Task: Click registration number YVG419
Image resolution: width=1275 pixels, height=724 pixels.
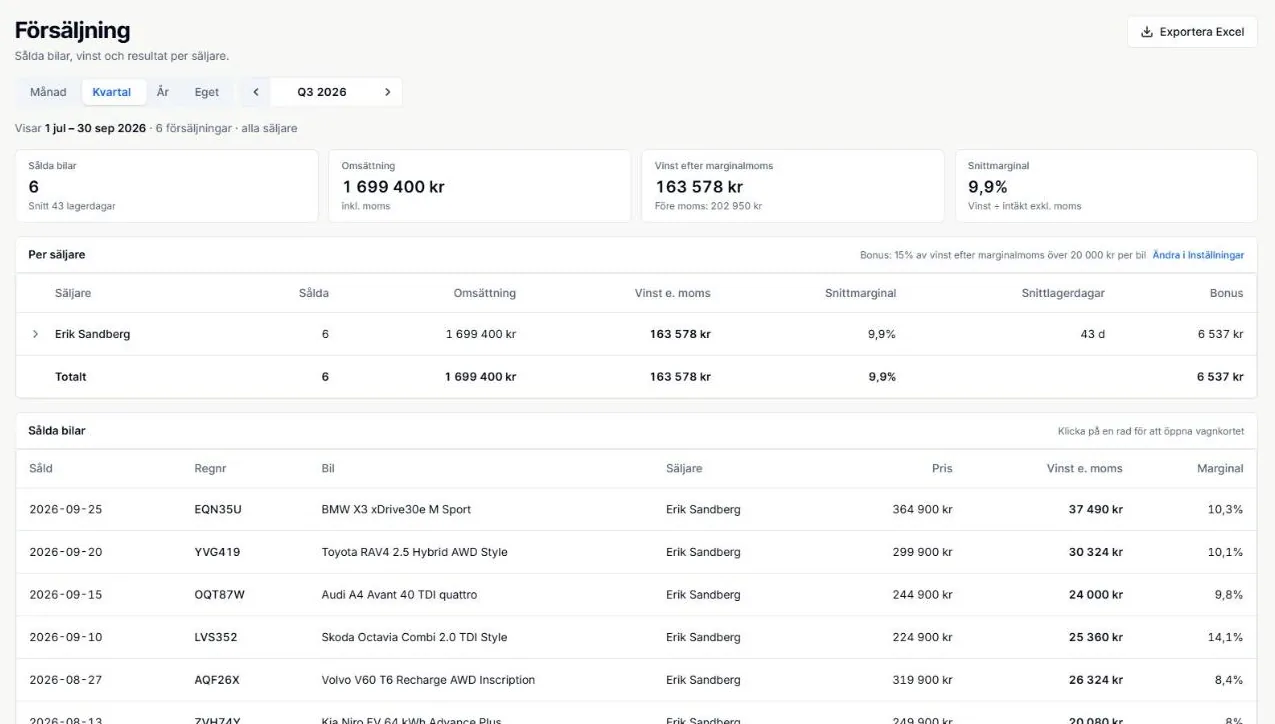Action: click(x=217, y=552)
